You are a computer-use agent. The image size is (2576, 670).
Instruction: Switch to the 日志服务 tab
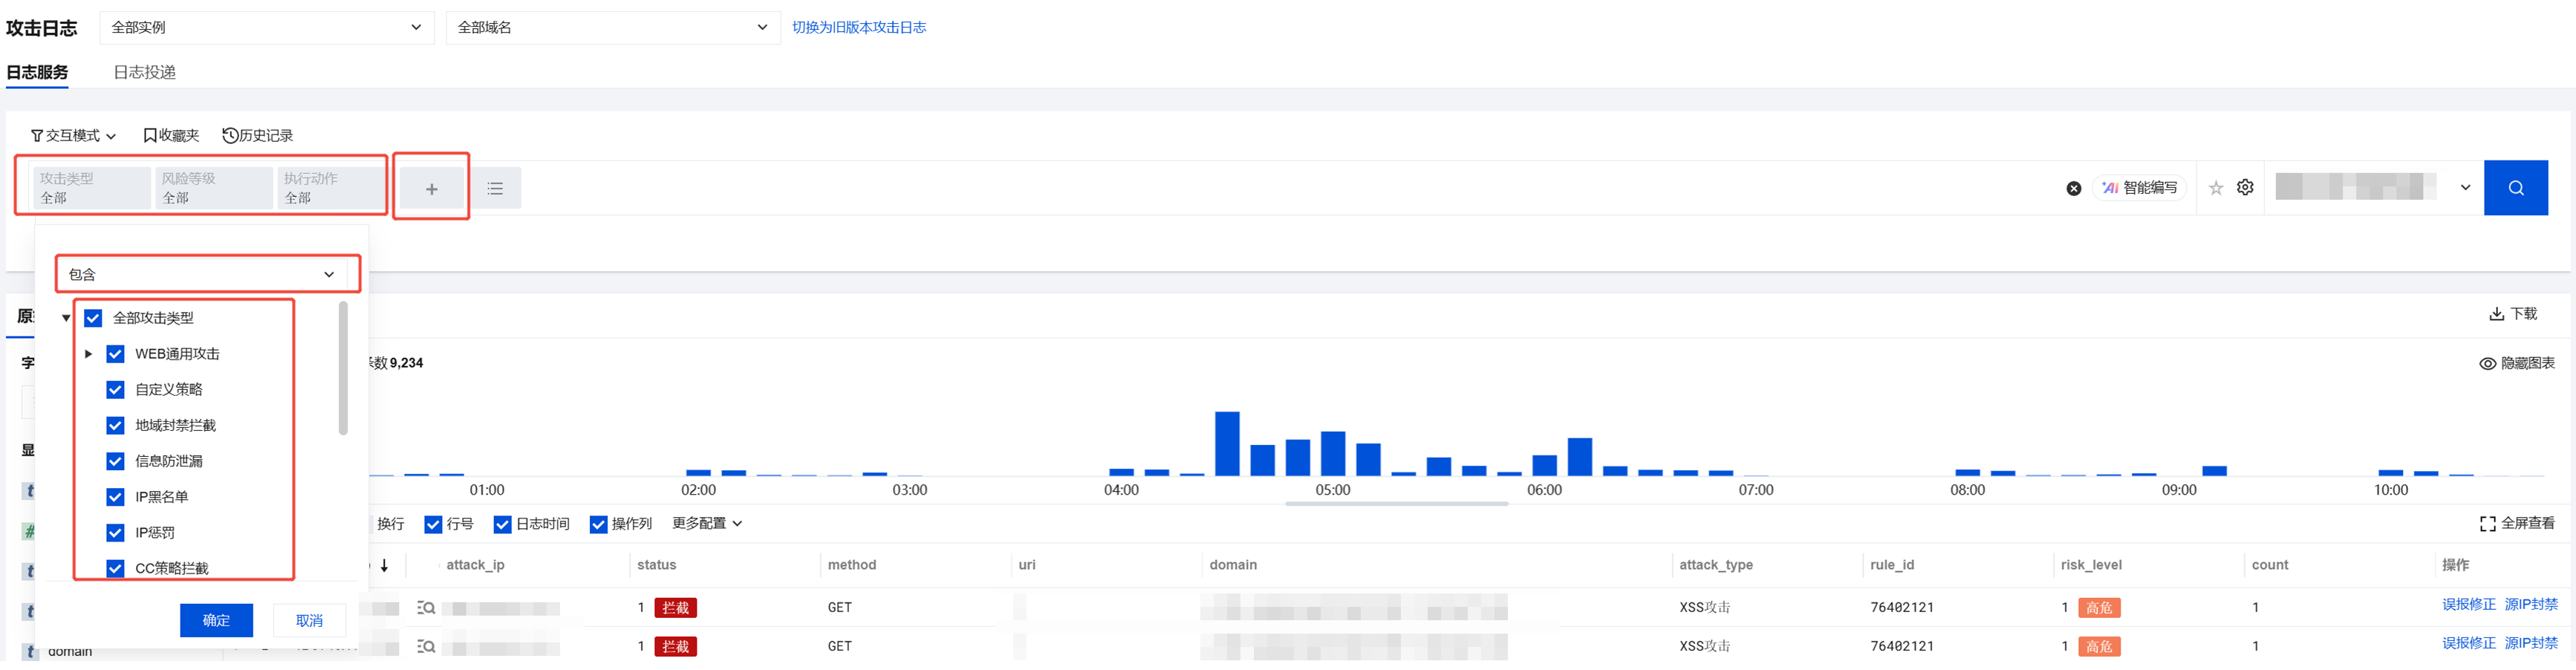coord(37,73)
